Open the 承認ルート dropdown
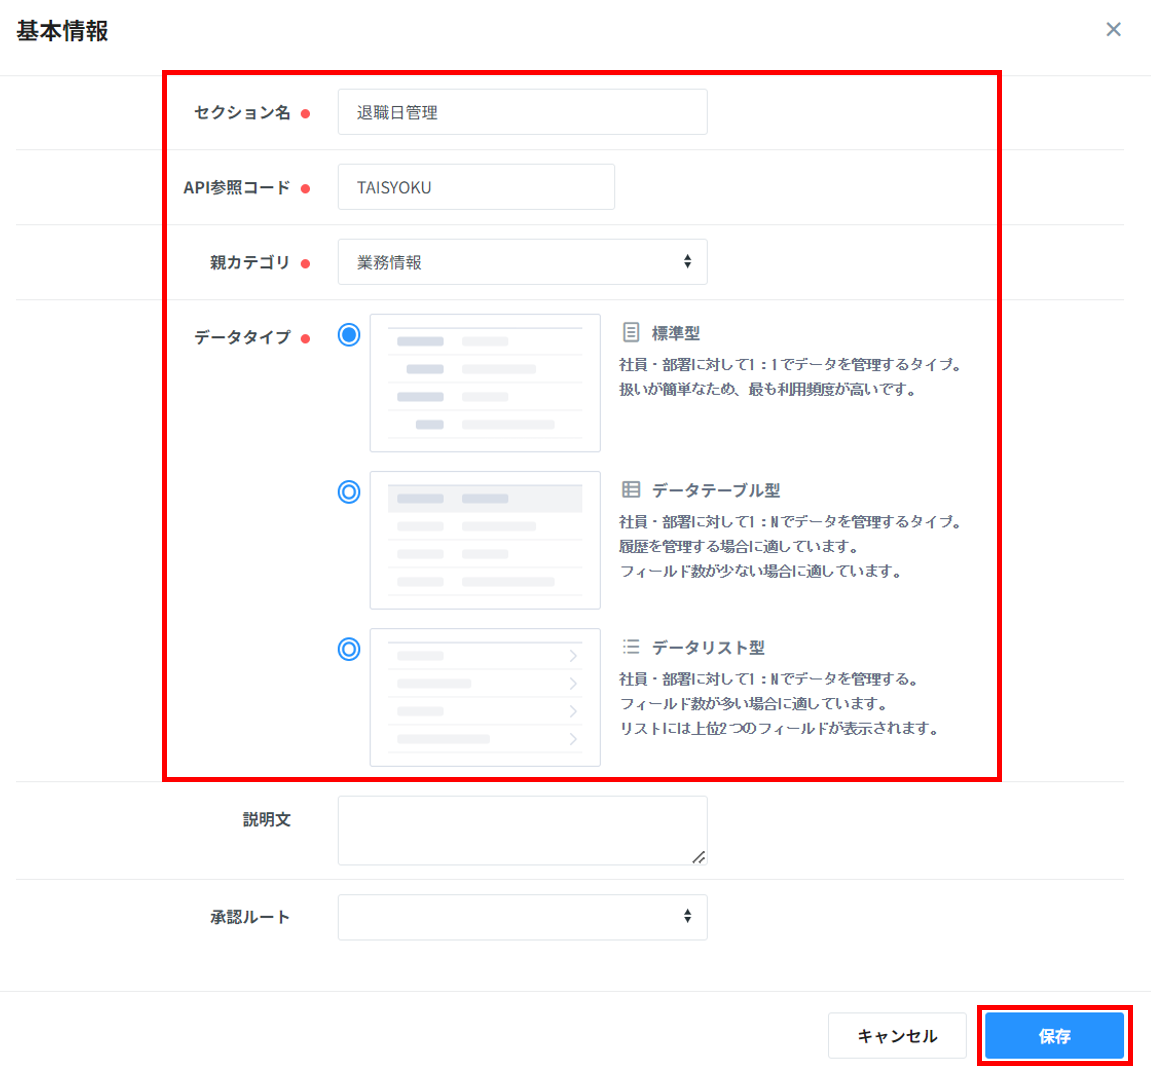 coord(522,917)
